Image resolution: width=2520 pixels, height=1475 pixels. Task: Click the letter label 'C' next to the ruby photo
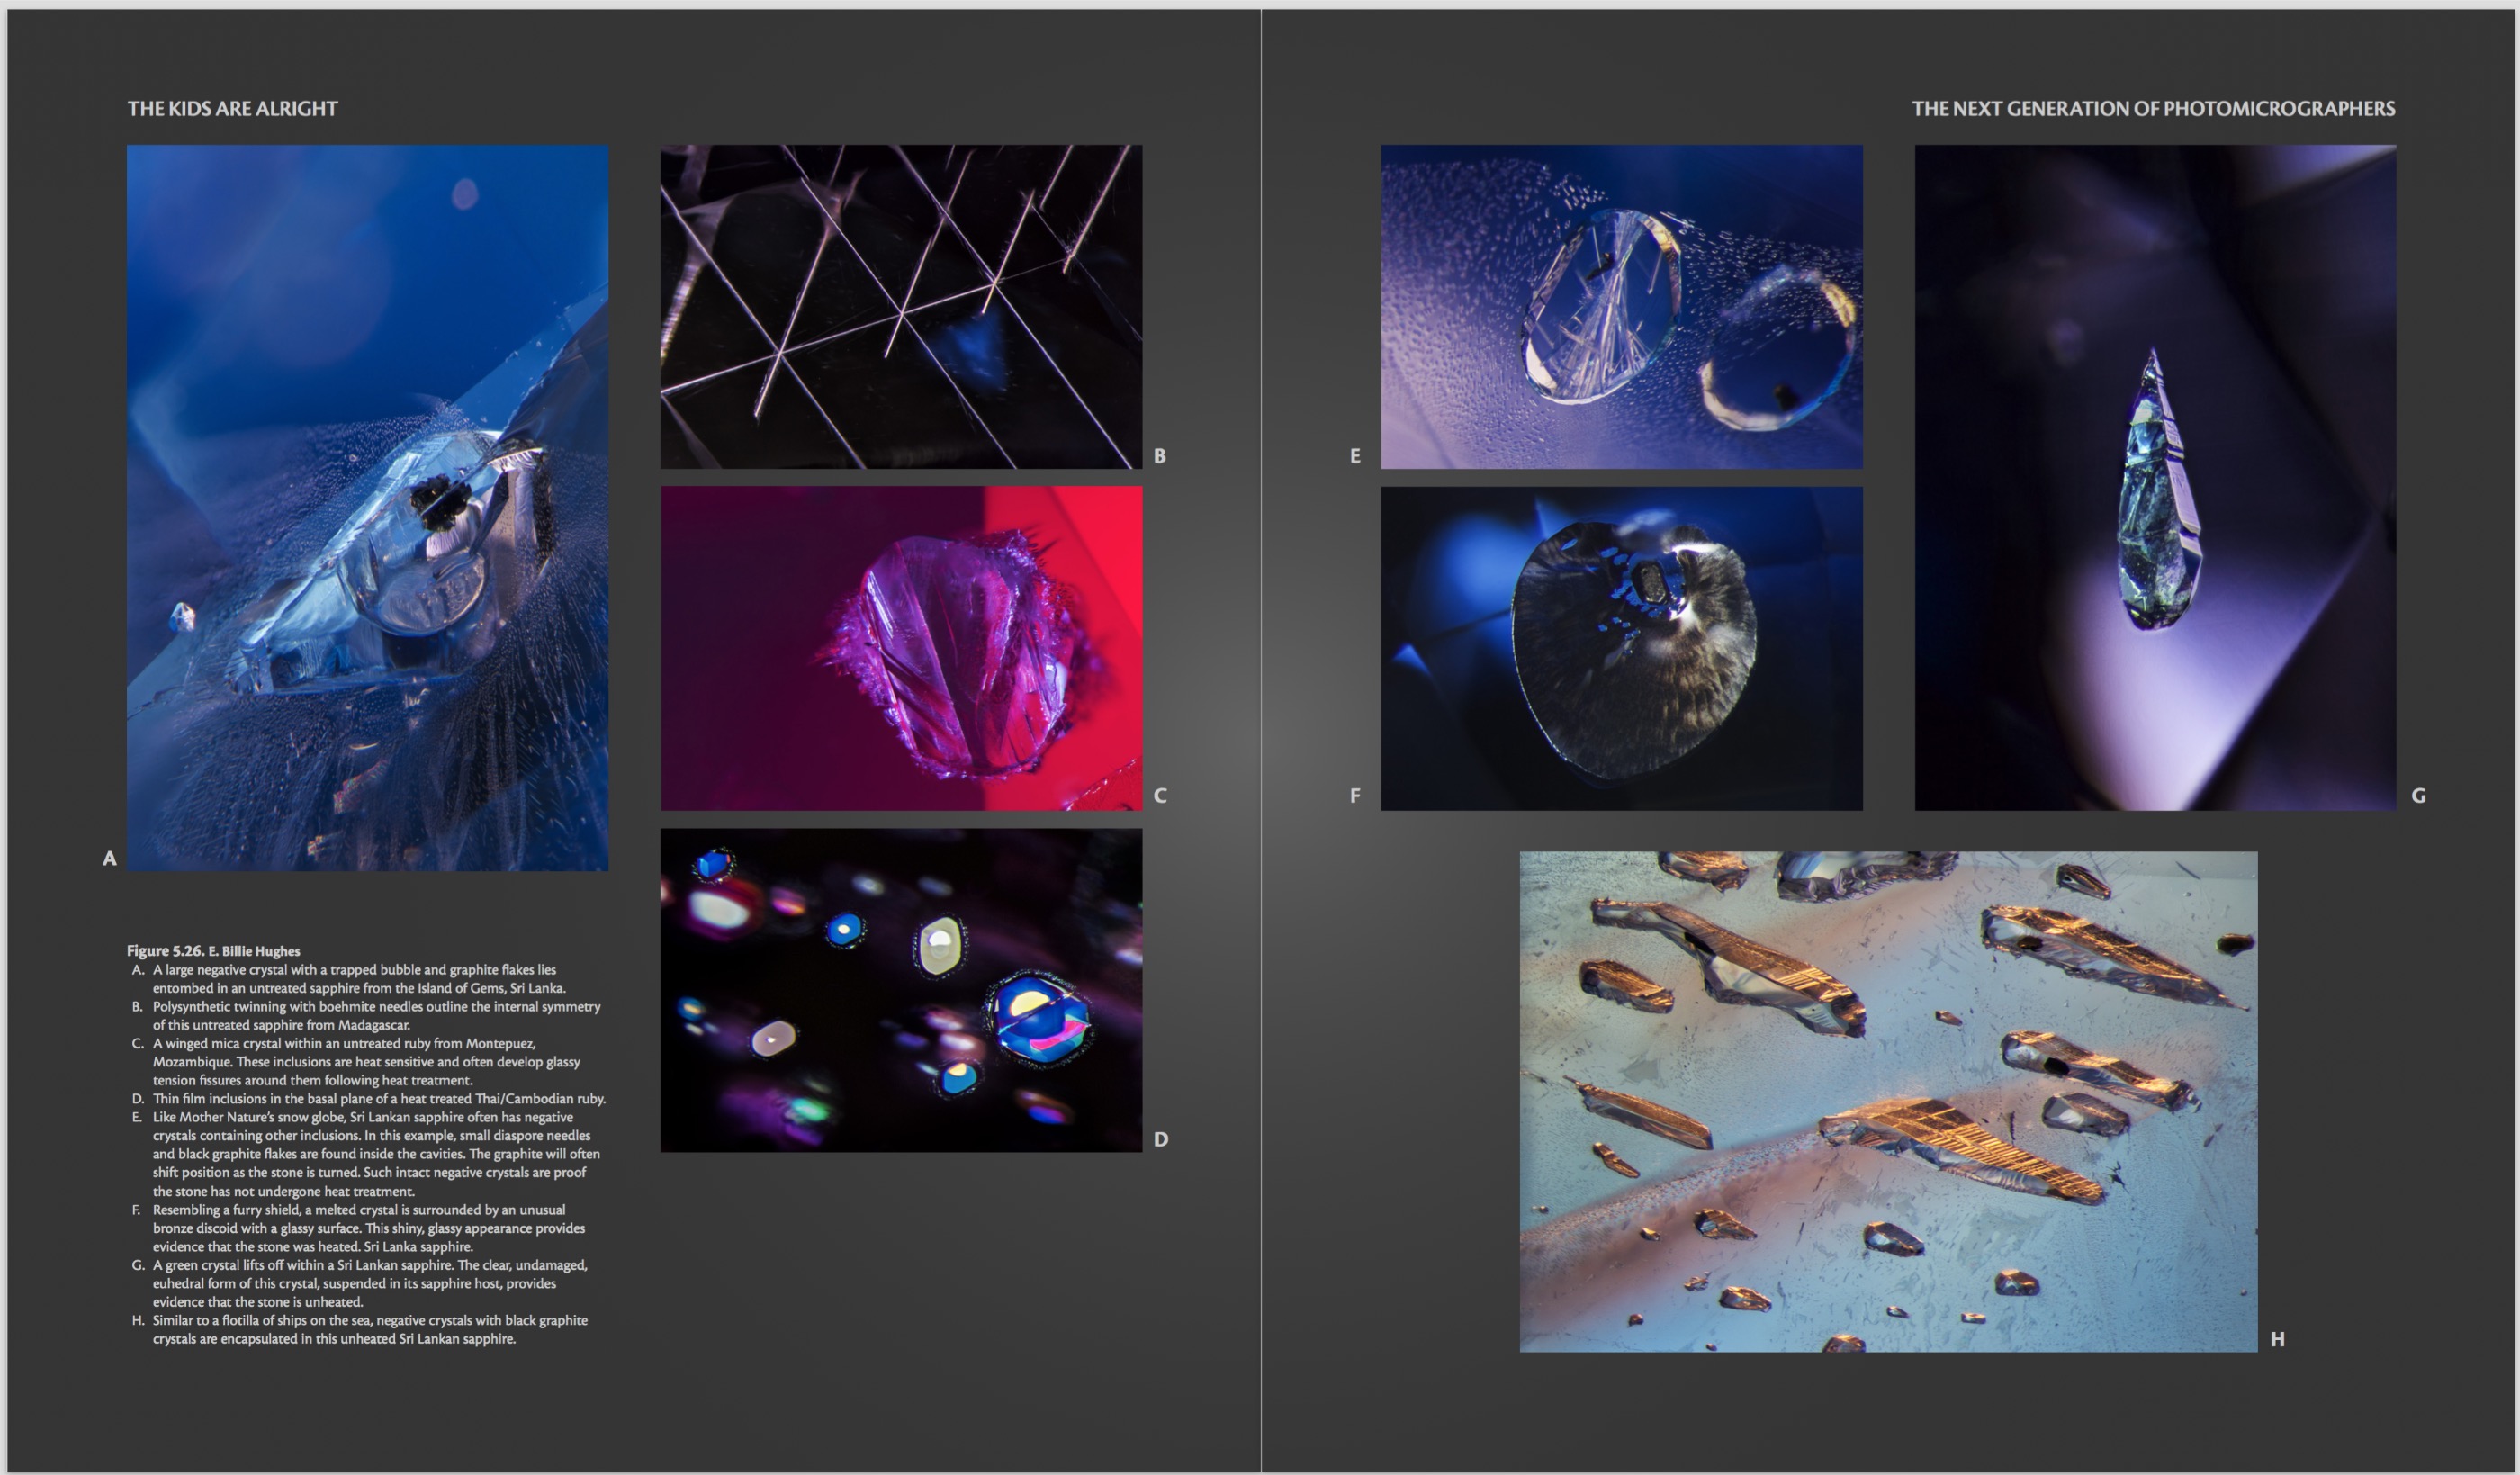pyautogui.click(x=1160, y=796)
